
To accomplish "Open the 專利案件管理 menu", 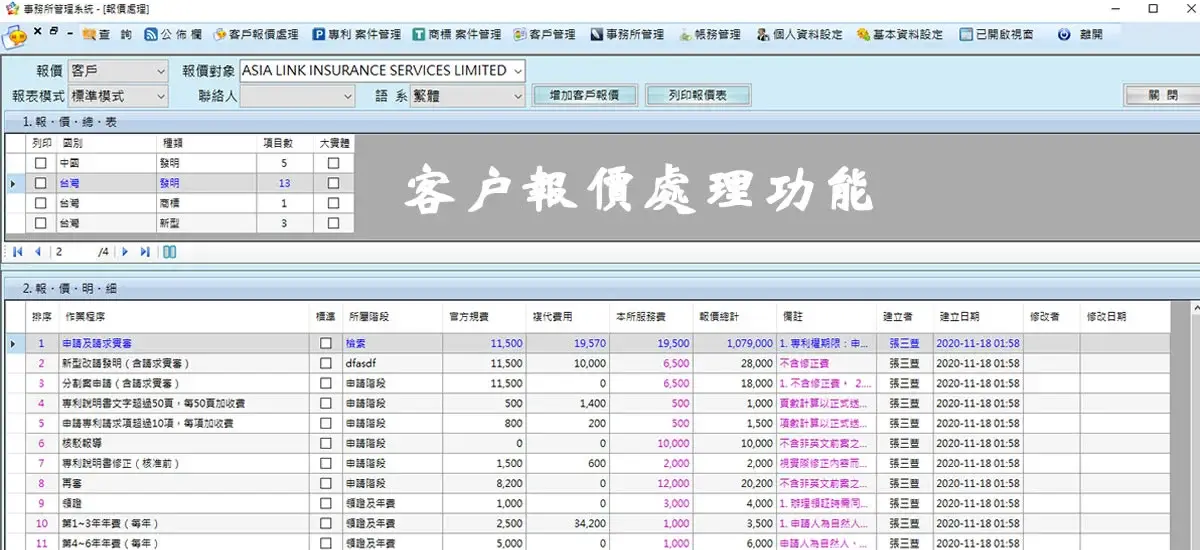I will 357,34.
